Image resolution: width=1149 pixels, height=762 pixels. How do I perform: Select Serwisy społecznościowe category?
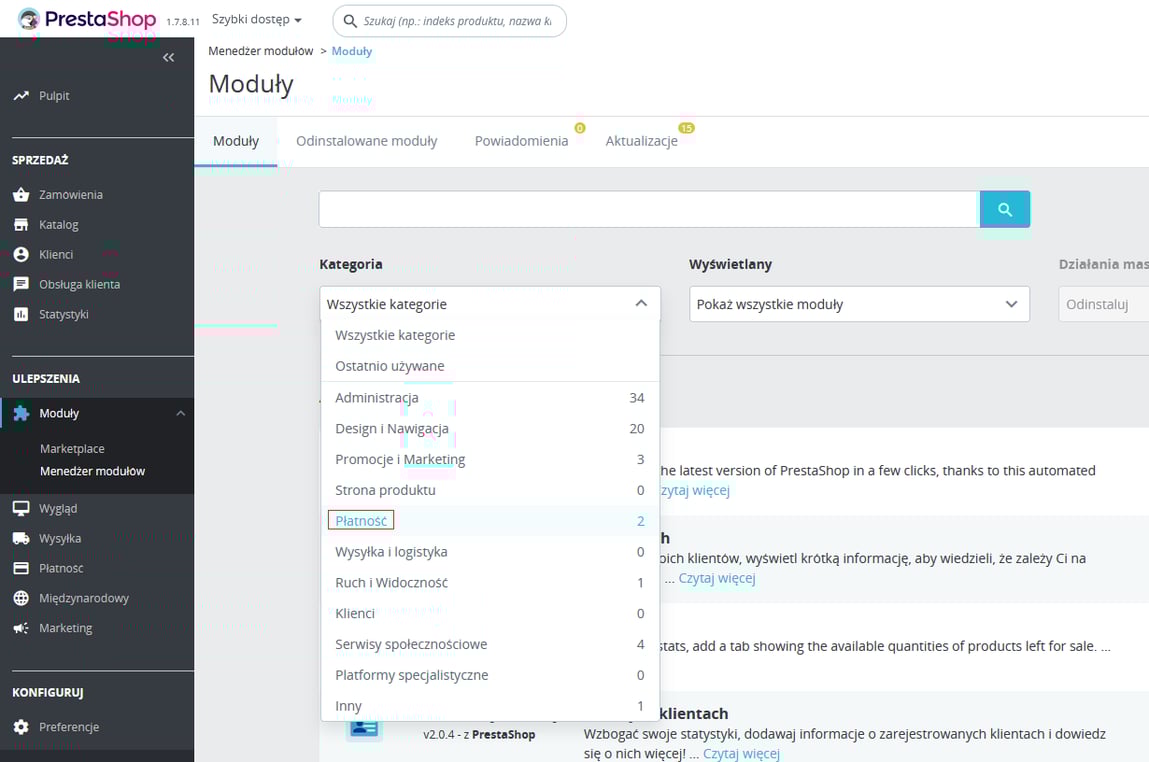[x=490, y=644]
